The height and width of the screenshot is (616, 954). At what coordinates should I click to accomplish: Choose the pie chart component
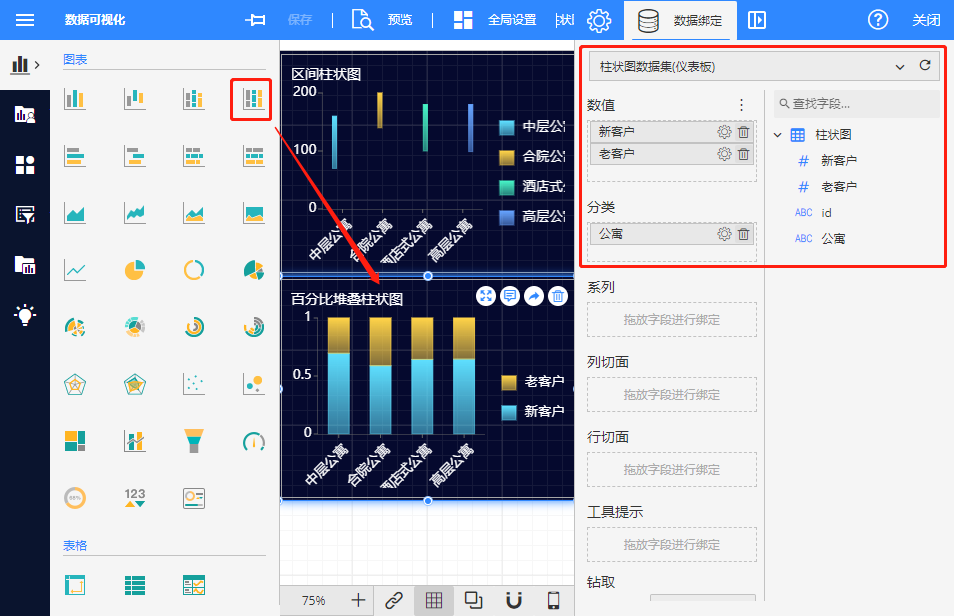[135, 270]
